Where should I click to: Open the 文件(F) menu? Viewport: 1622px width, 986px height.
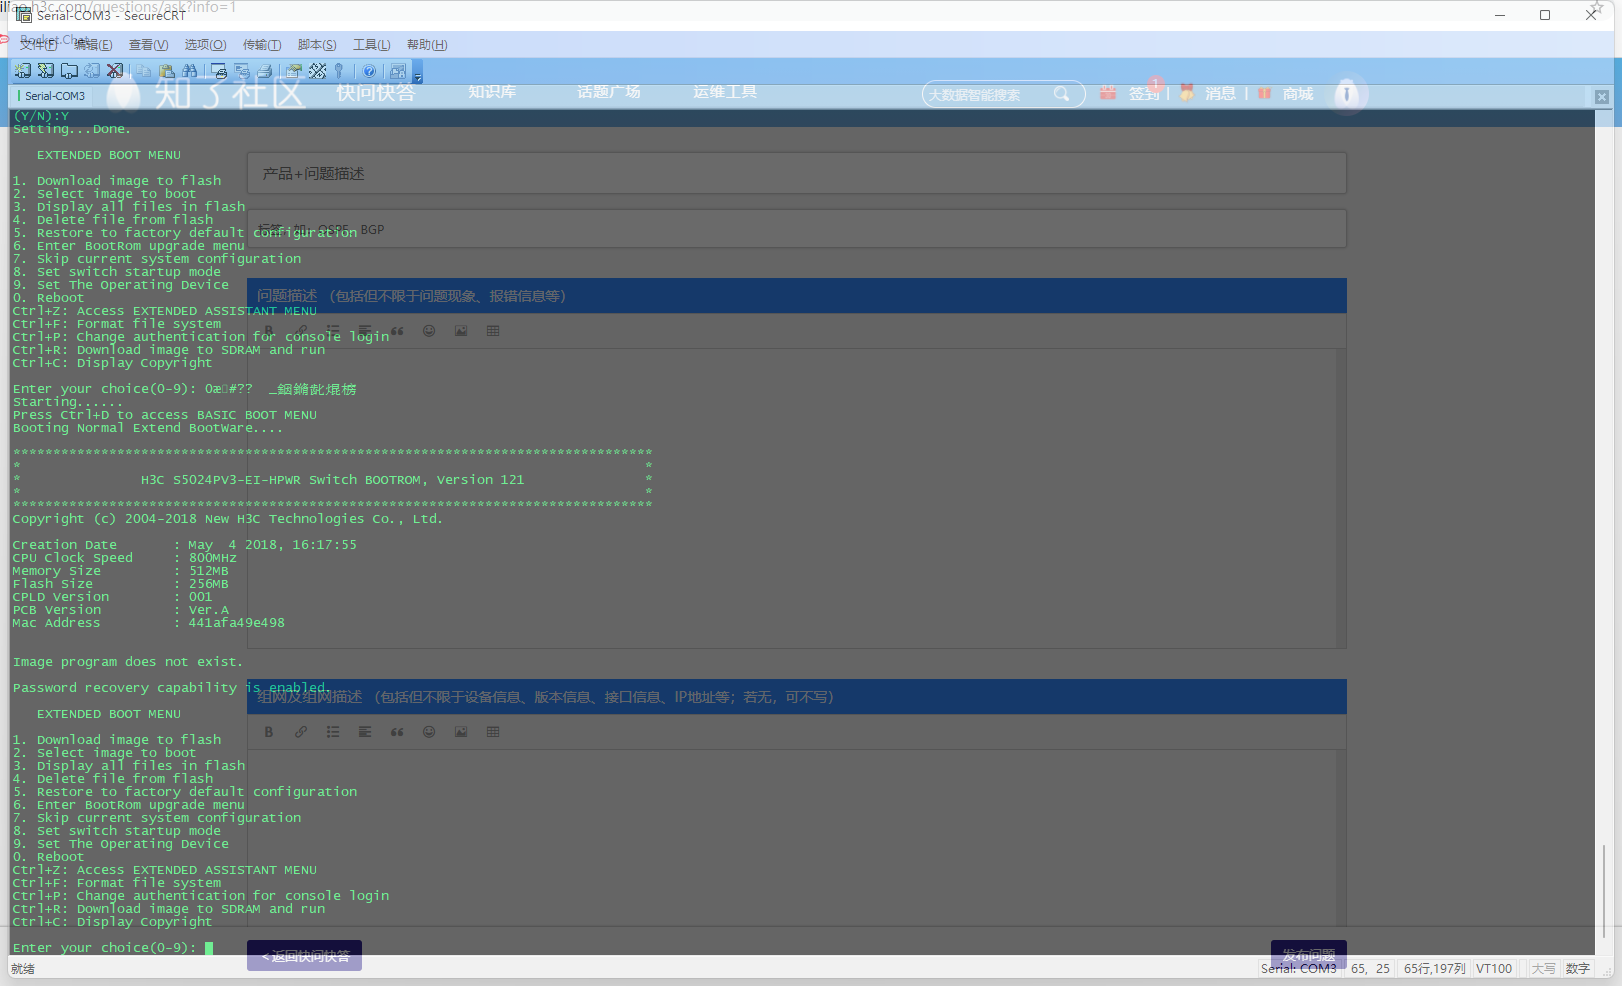[x=38, y=45]
